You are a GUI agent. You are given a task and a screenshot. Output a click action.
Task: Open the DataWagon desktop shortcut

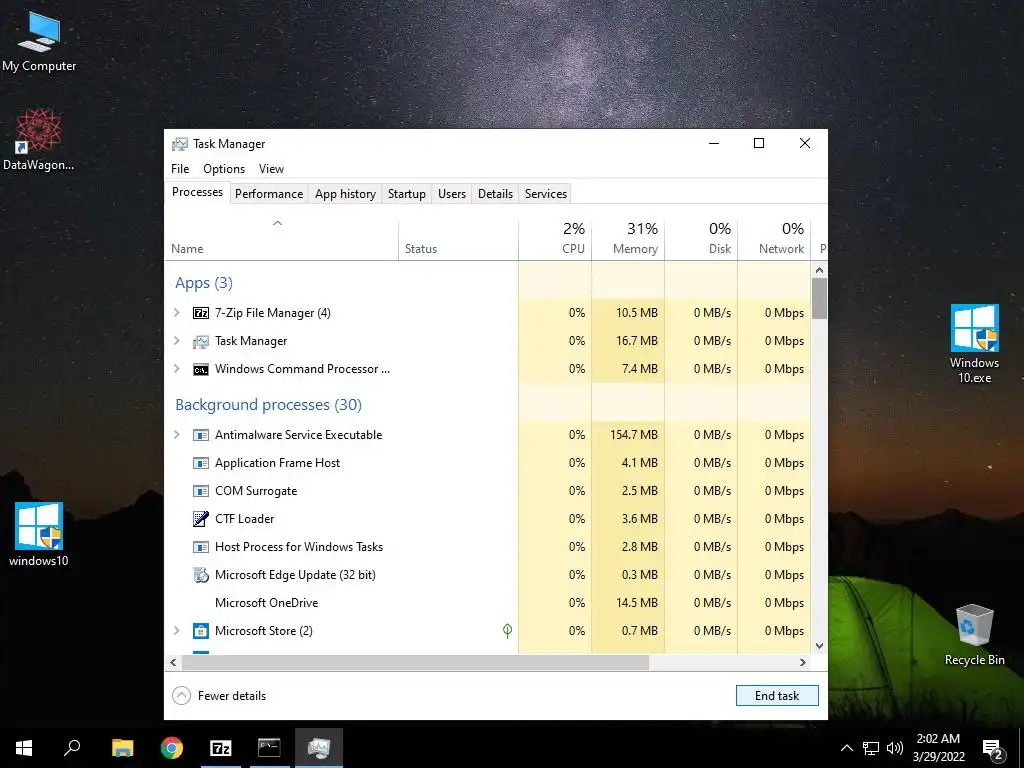click(39, 140)
